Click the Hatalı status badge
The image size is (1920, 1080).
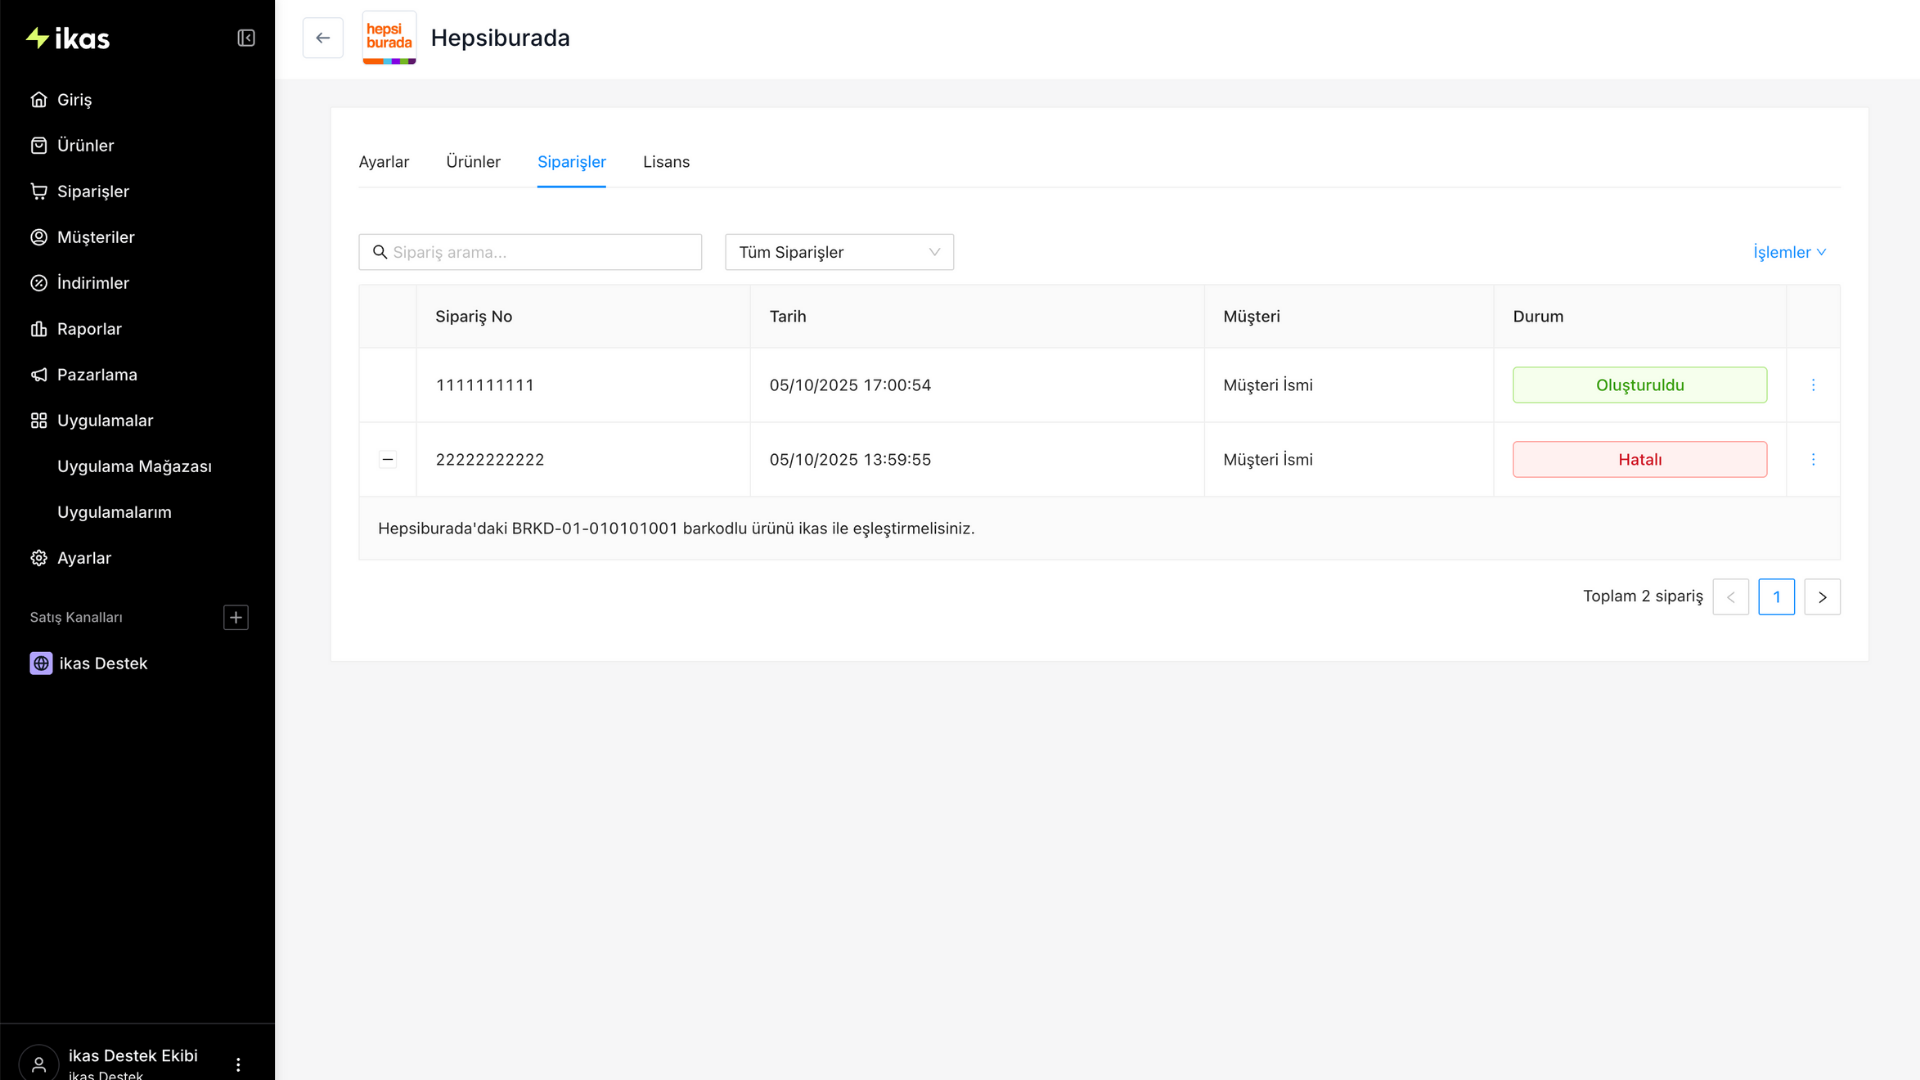(x=1640, y=460)
